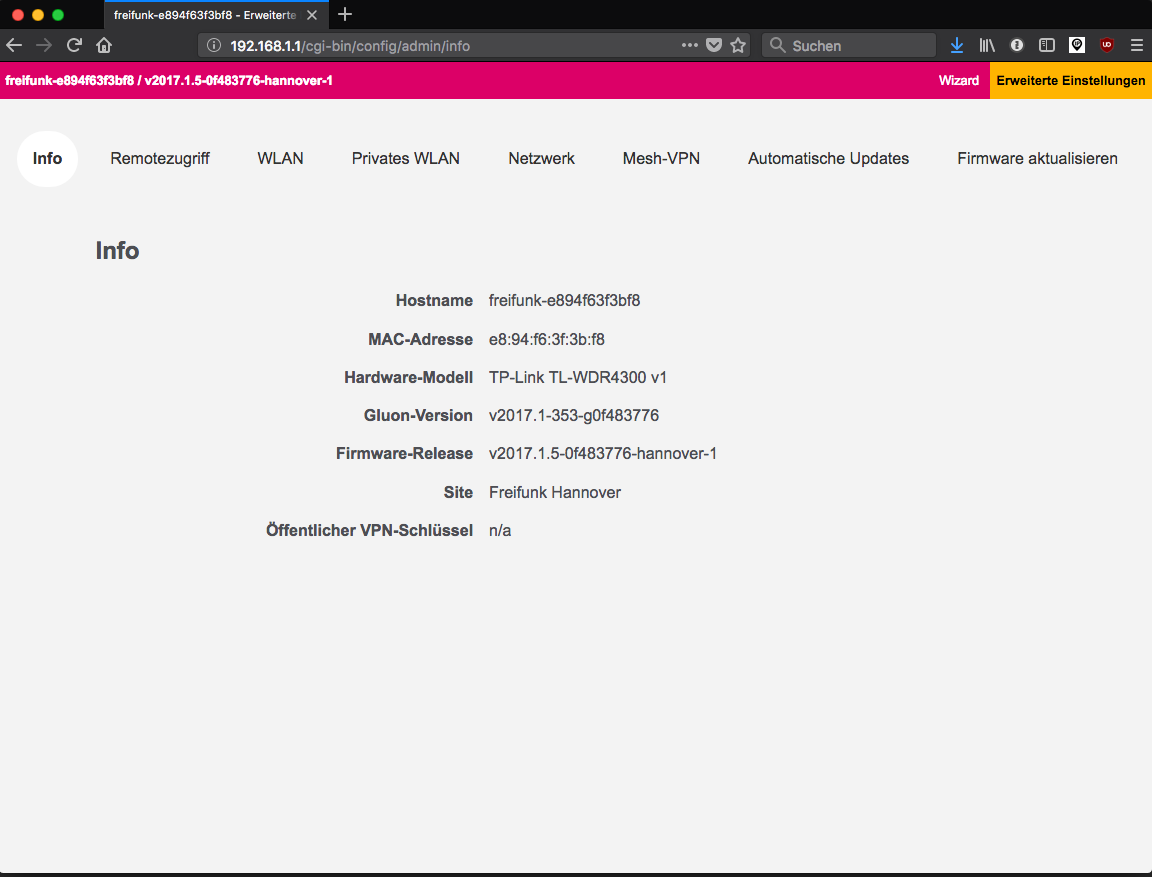Open the Library bookshelf icon
This screenshot has height=877, width=1152.
[x=987, y=45]
